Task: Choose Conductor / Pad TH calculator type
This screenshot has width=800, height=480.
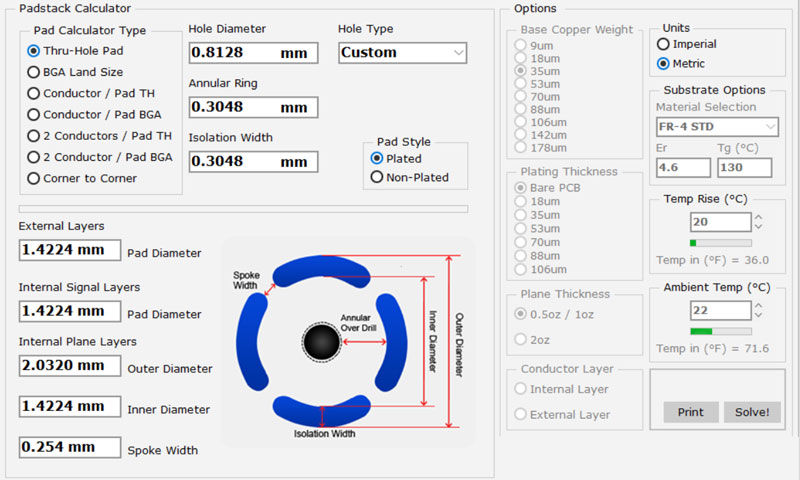Action: point(34,93)
